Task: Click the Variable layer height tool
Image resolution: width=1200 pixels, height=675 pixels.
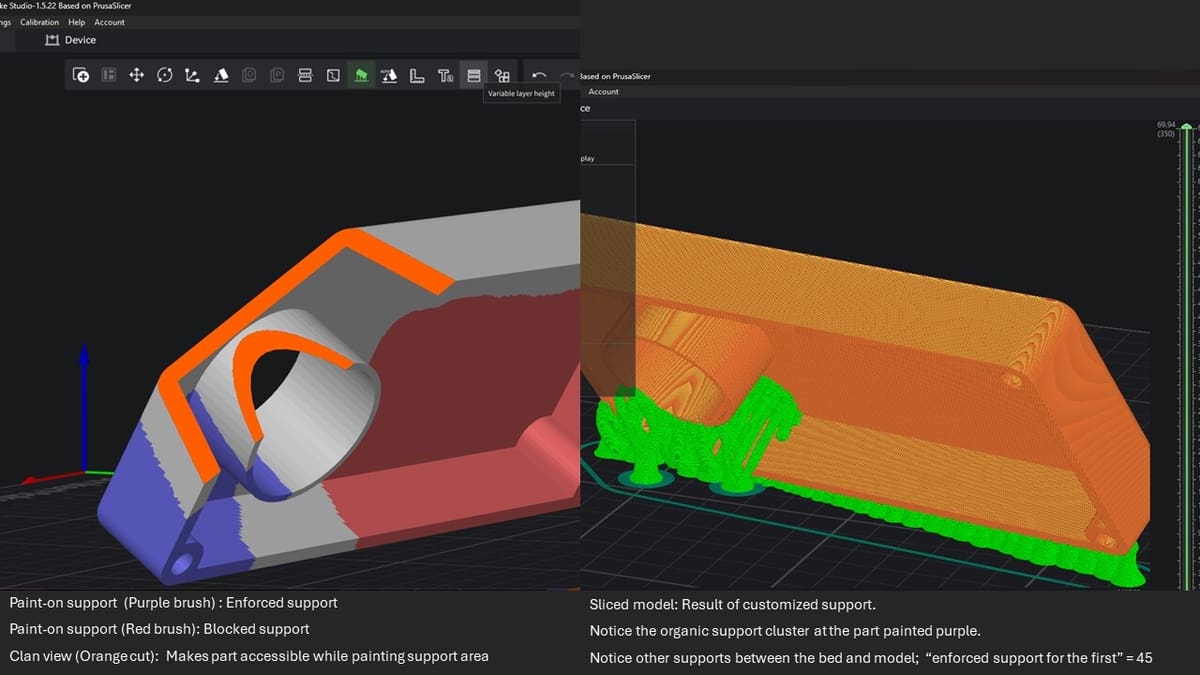Action: (x=473, y=75)
